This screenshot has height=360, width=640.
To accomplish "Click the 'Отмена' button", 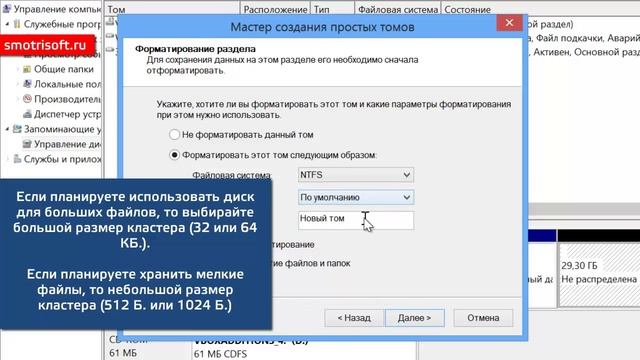I will coord(483,318).
